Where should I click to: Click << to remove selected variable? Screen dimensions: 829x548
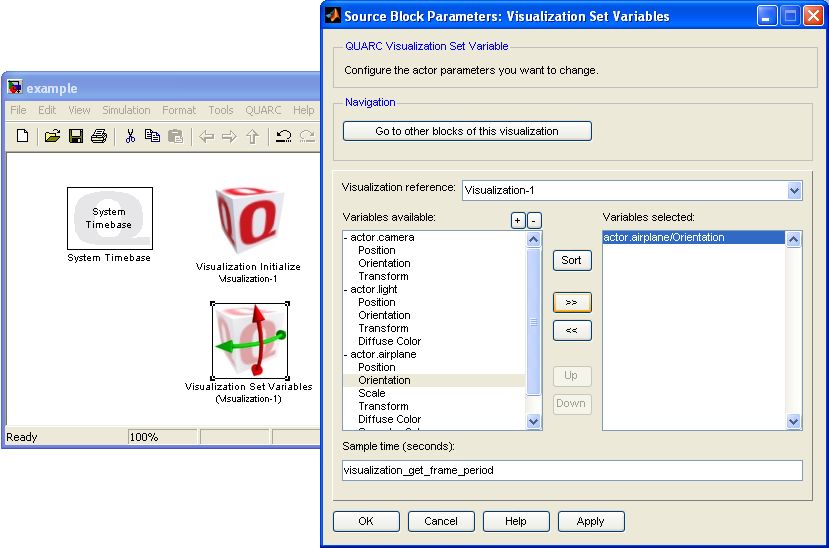tap(572, 330)
